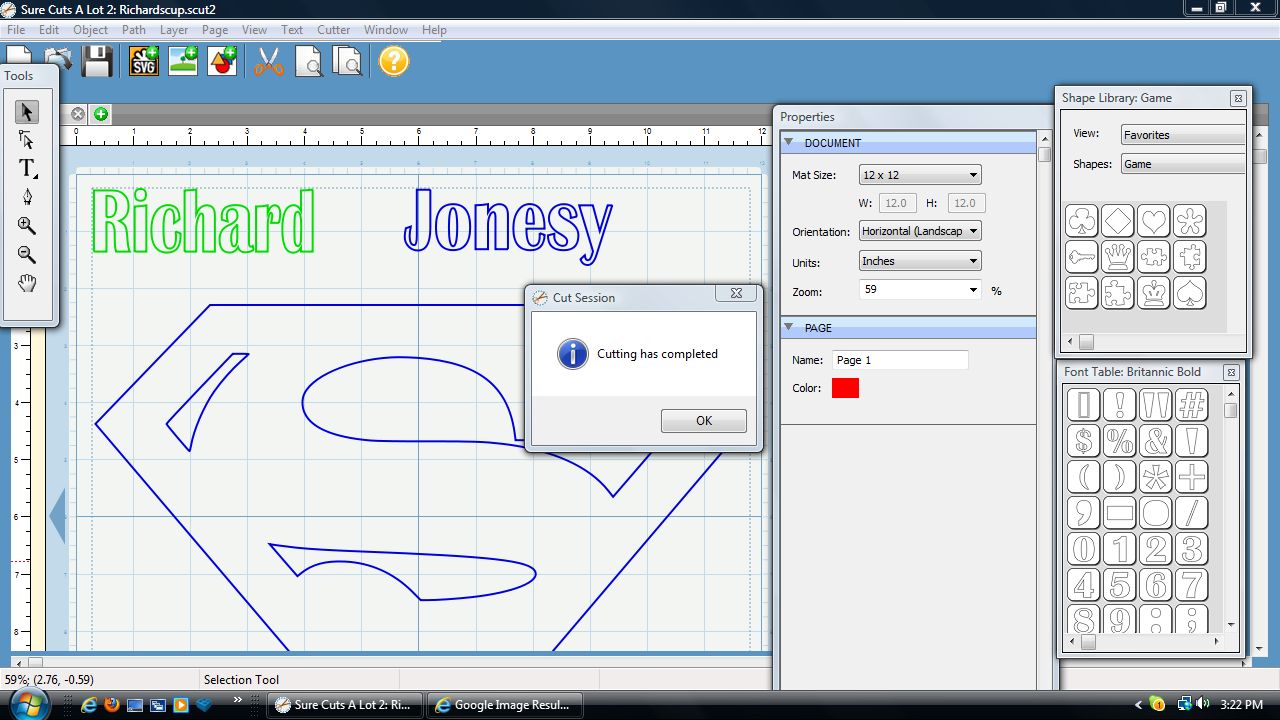The height and width of the screenshot is (720, 1280).
Task: Click the multi-page Preview icon
Action: point(347,62)
